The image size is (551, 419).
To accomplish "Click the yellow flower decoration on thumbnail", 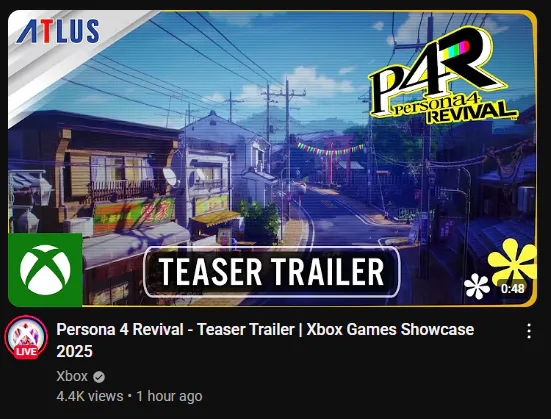I will point(512,260).
